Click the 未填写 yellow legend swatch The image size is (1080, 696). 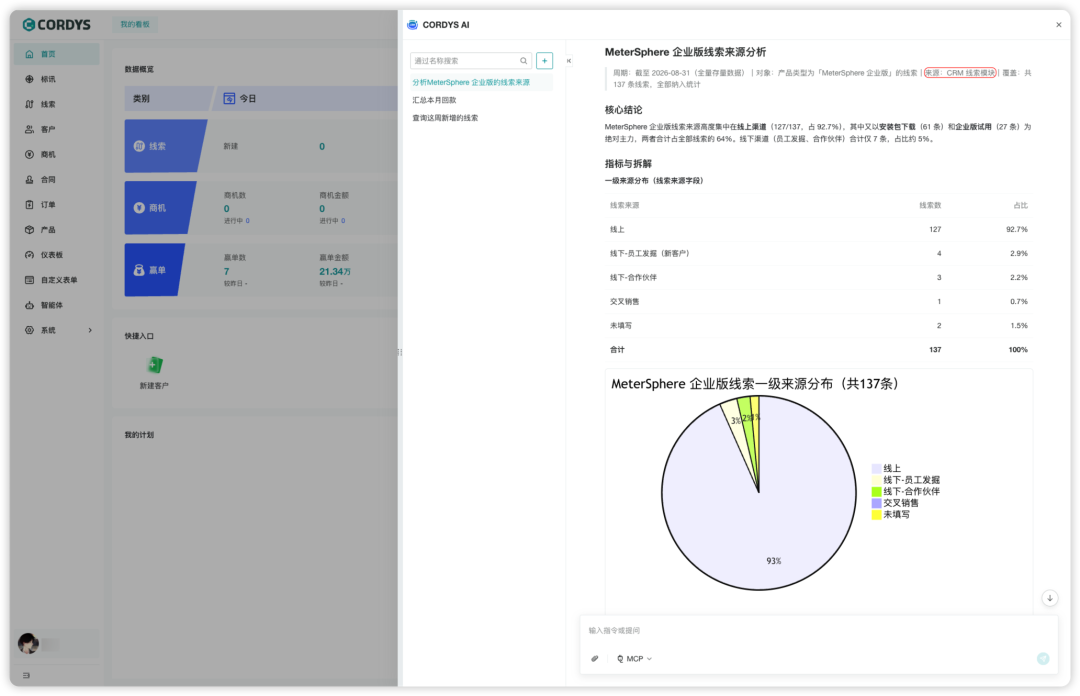(x=876, y=515)
